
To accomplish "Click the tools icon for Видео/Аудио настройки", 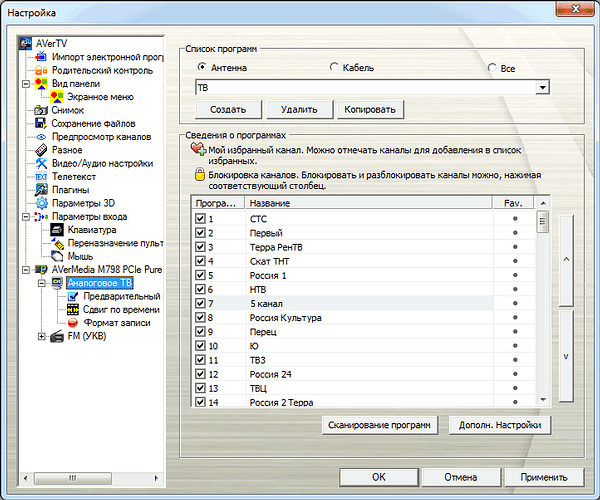I will (41, 163).
